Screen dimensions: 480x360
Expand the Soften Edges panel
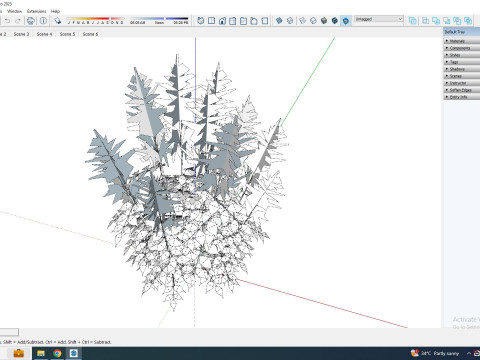pyautogui.click(x=462, y=90)
